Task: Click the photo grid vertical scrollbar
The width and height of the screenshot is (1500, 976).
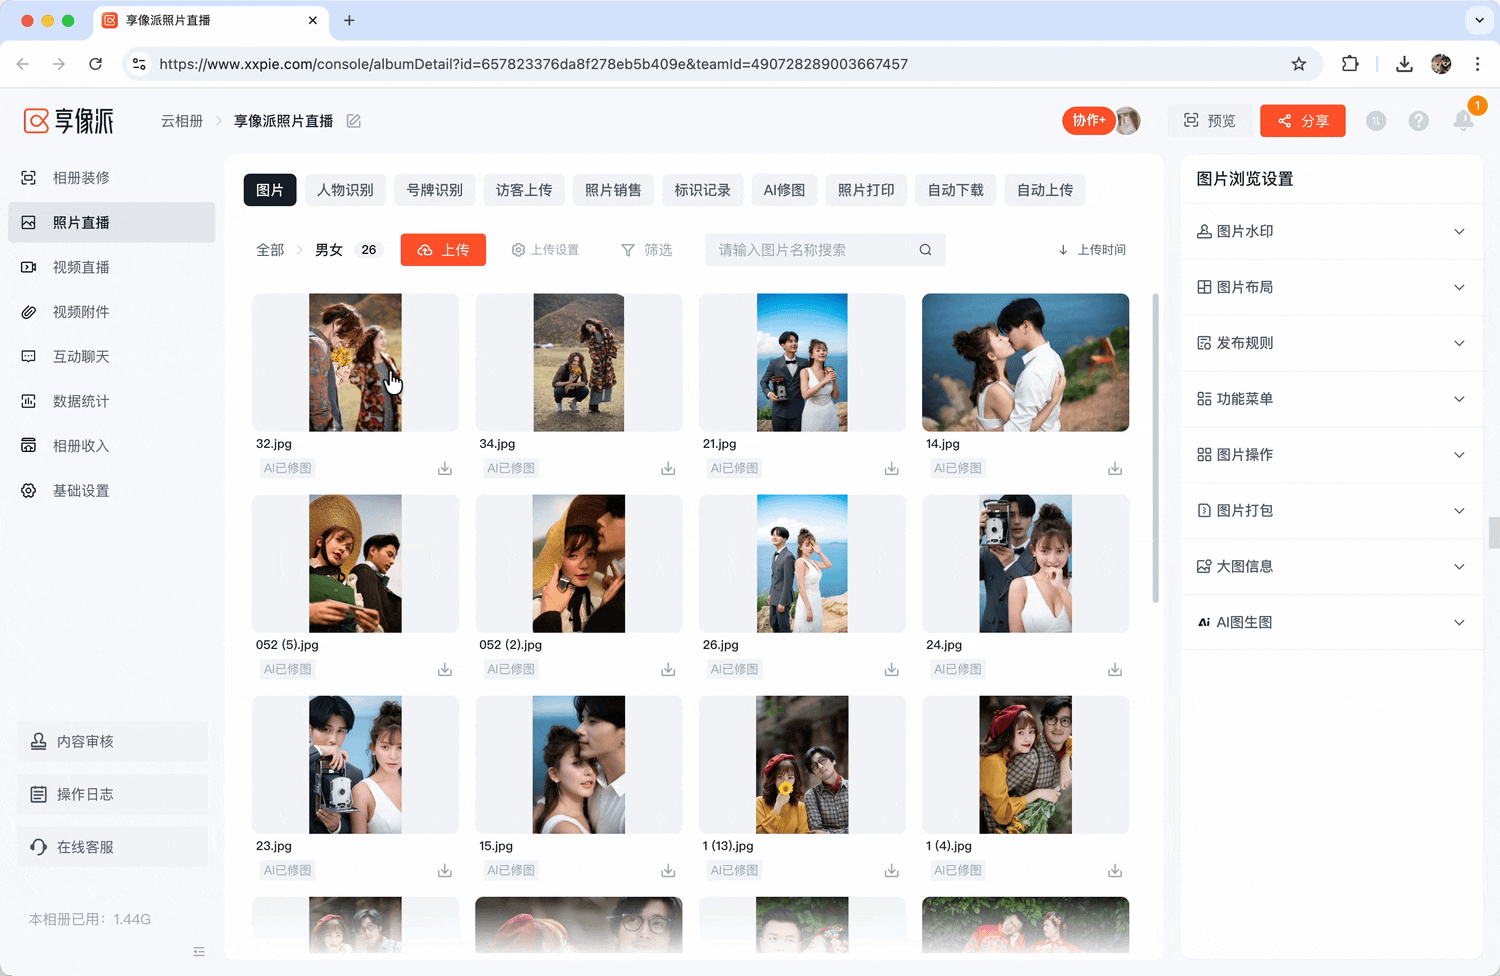Action: [x=1156, y=448]
